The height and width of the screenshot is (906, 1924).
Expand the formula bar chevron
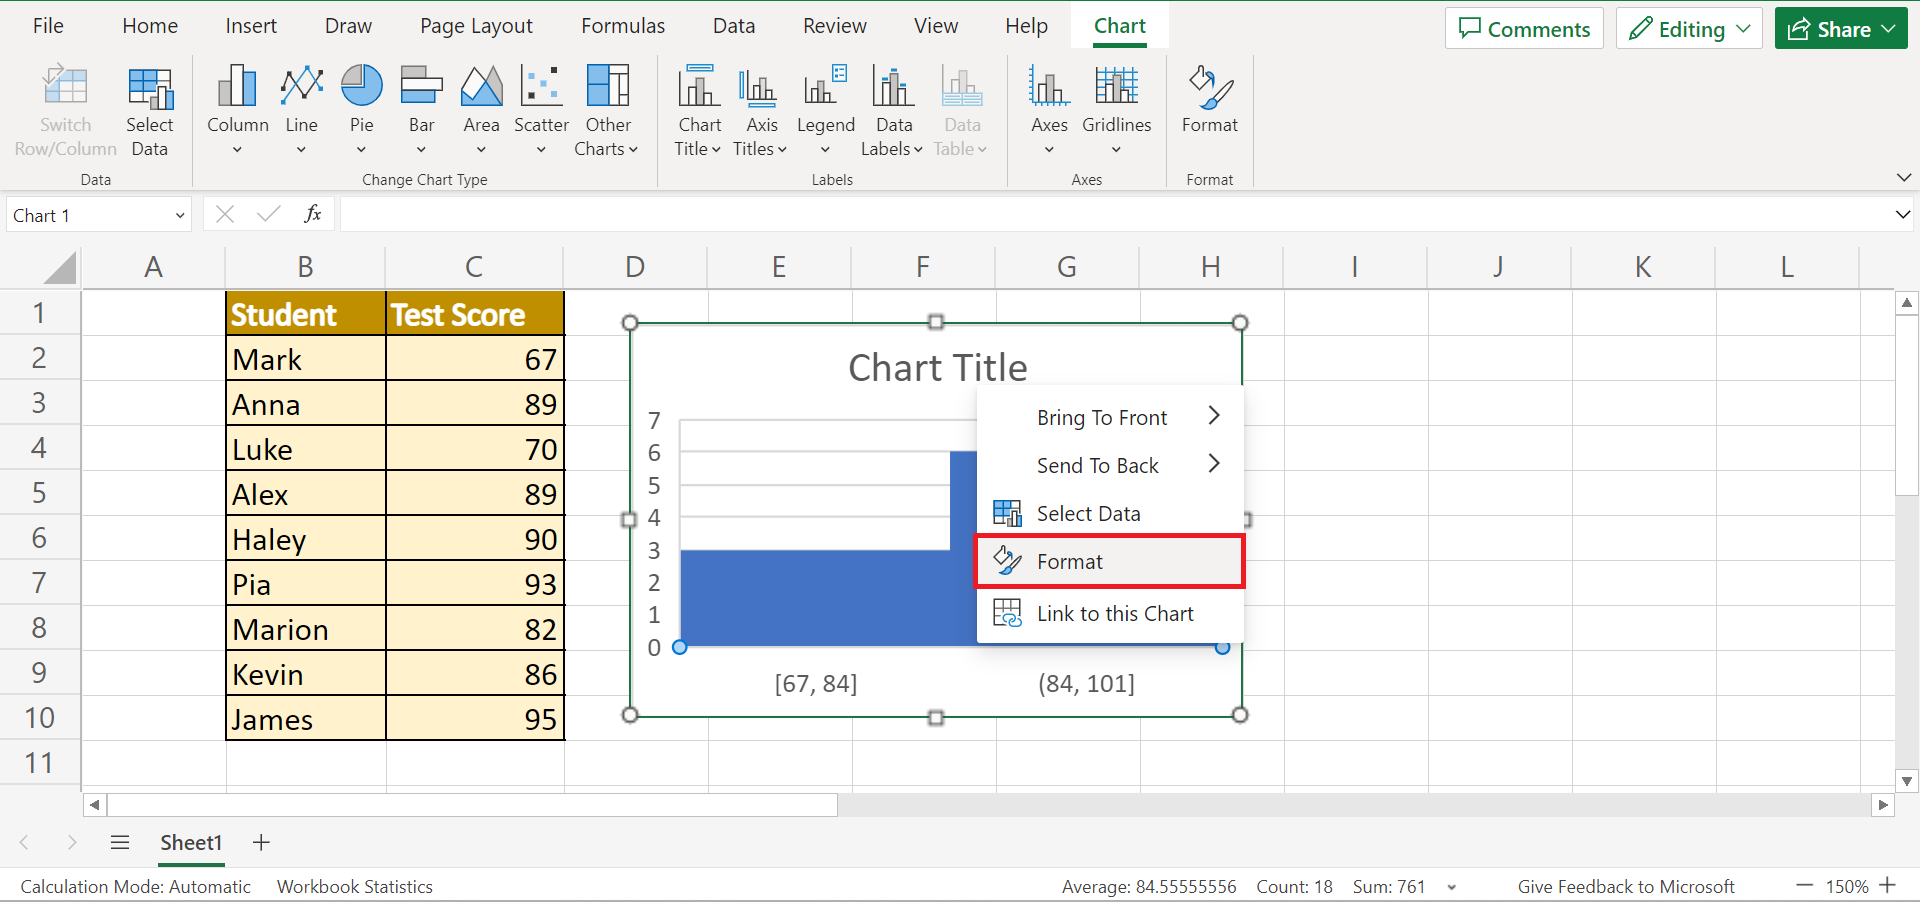(1902, 214)
